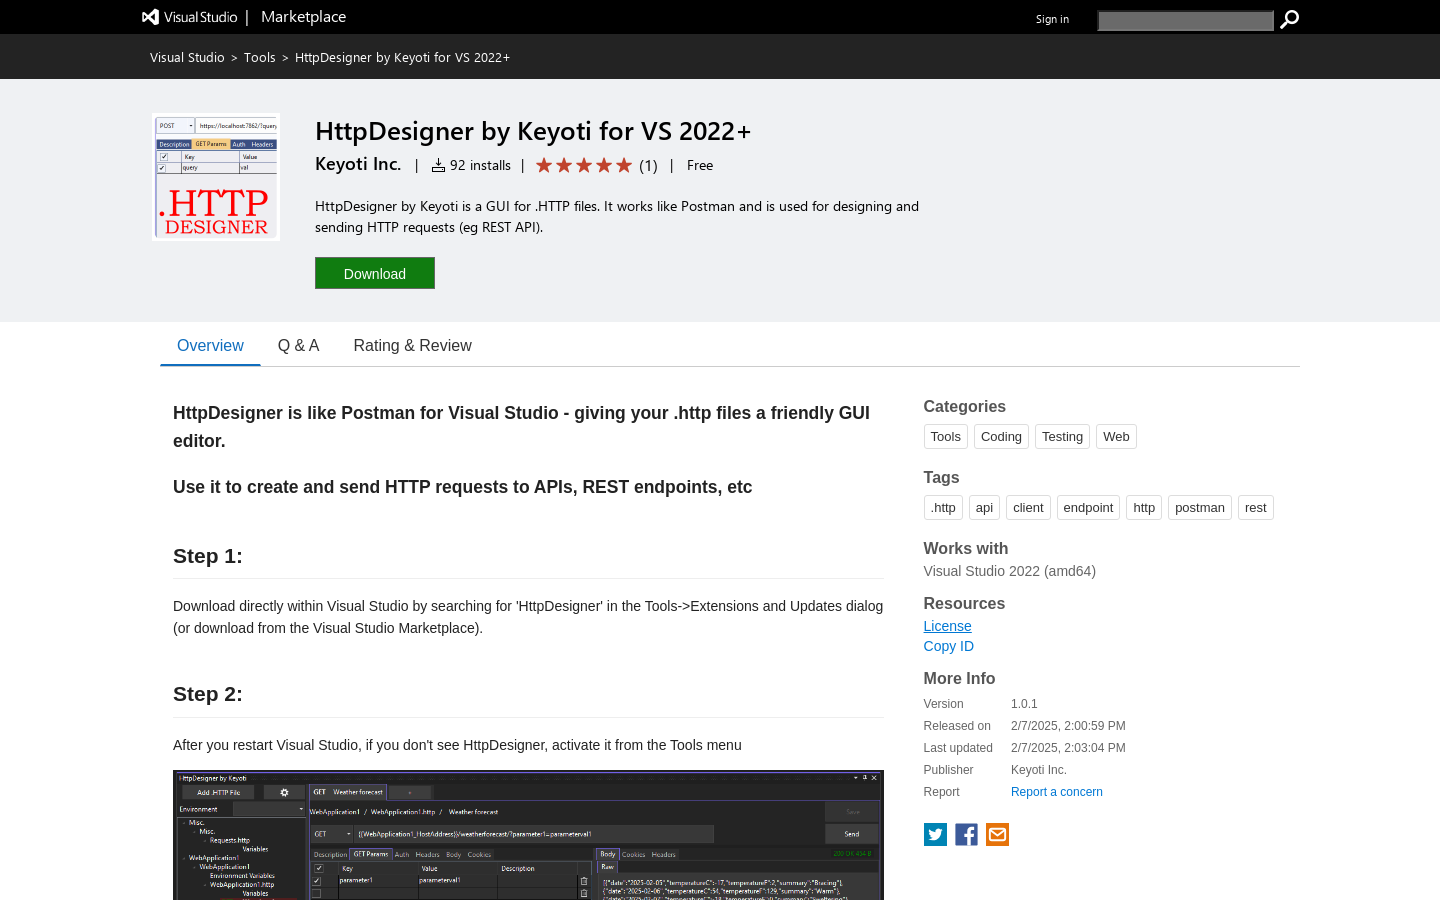Click Report a concern link
The height and width of the screenshot is (900, 1440).
[1057, 792]
